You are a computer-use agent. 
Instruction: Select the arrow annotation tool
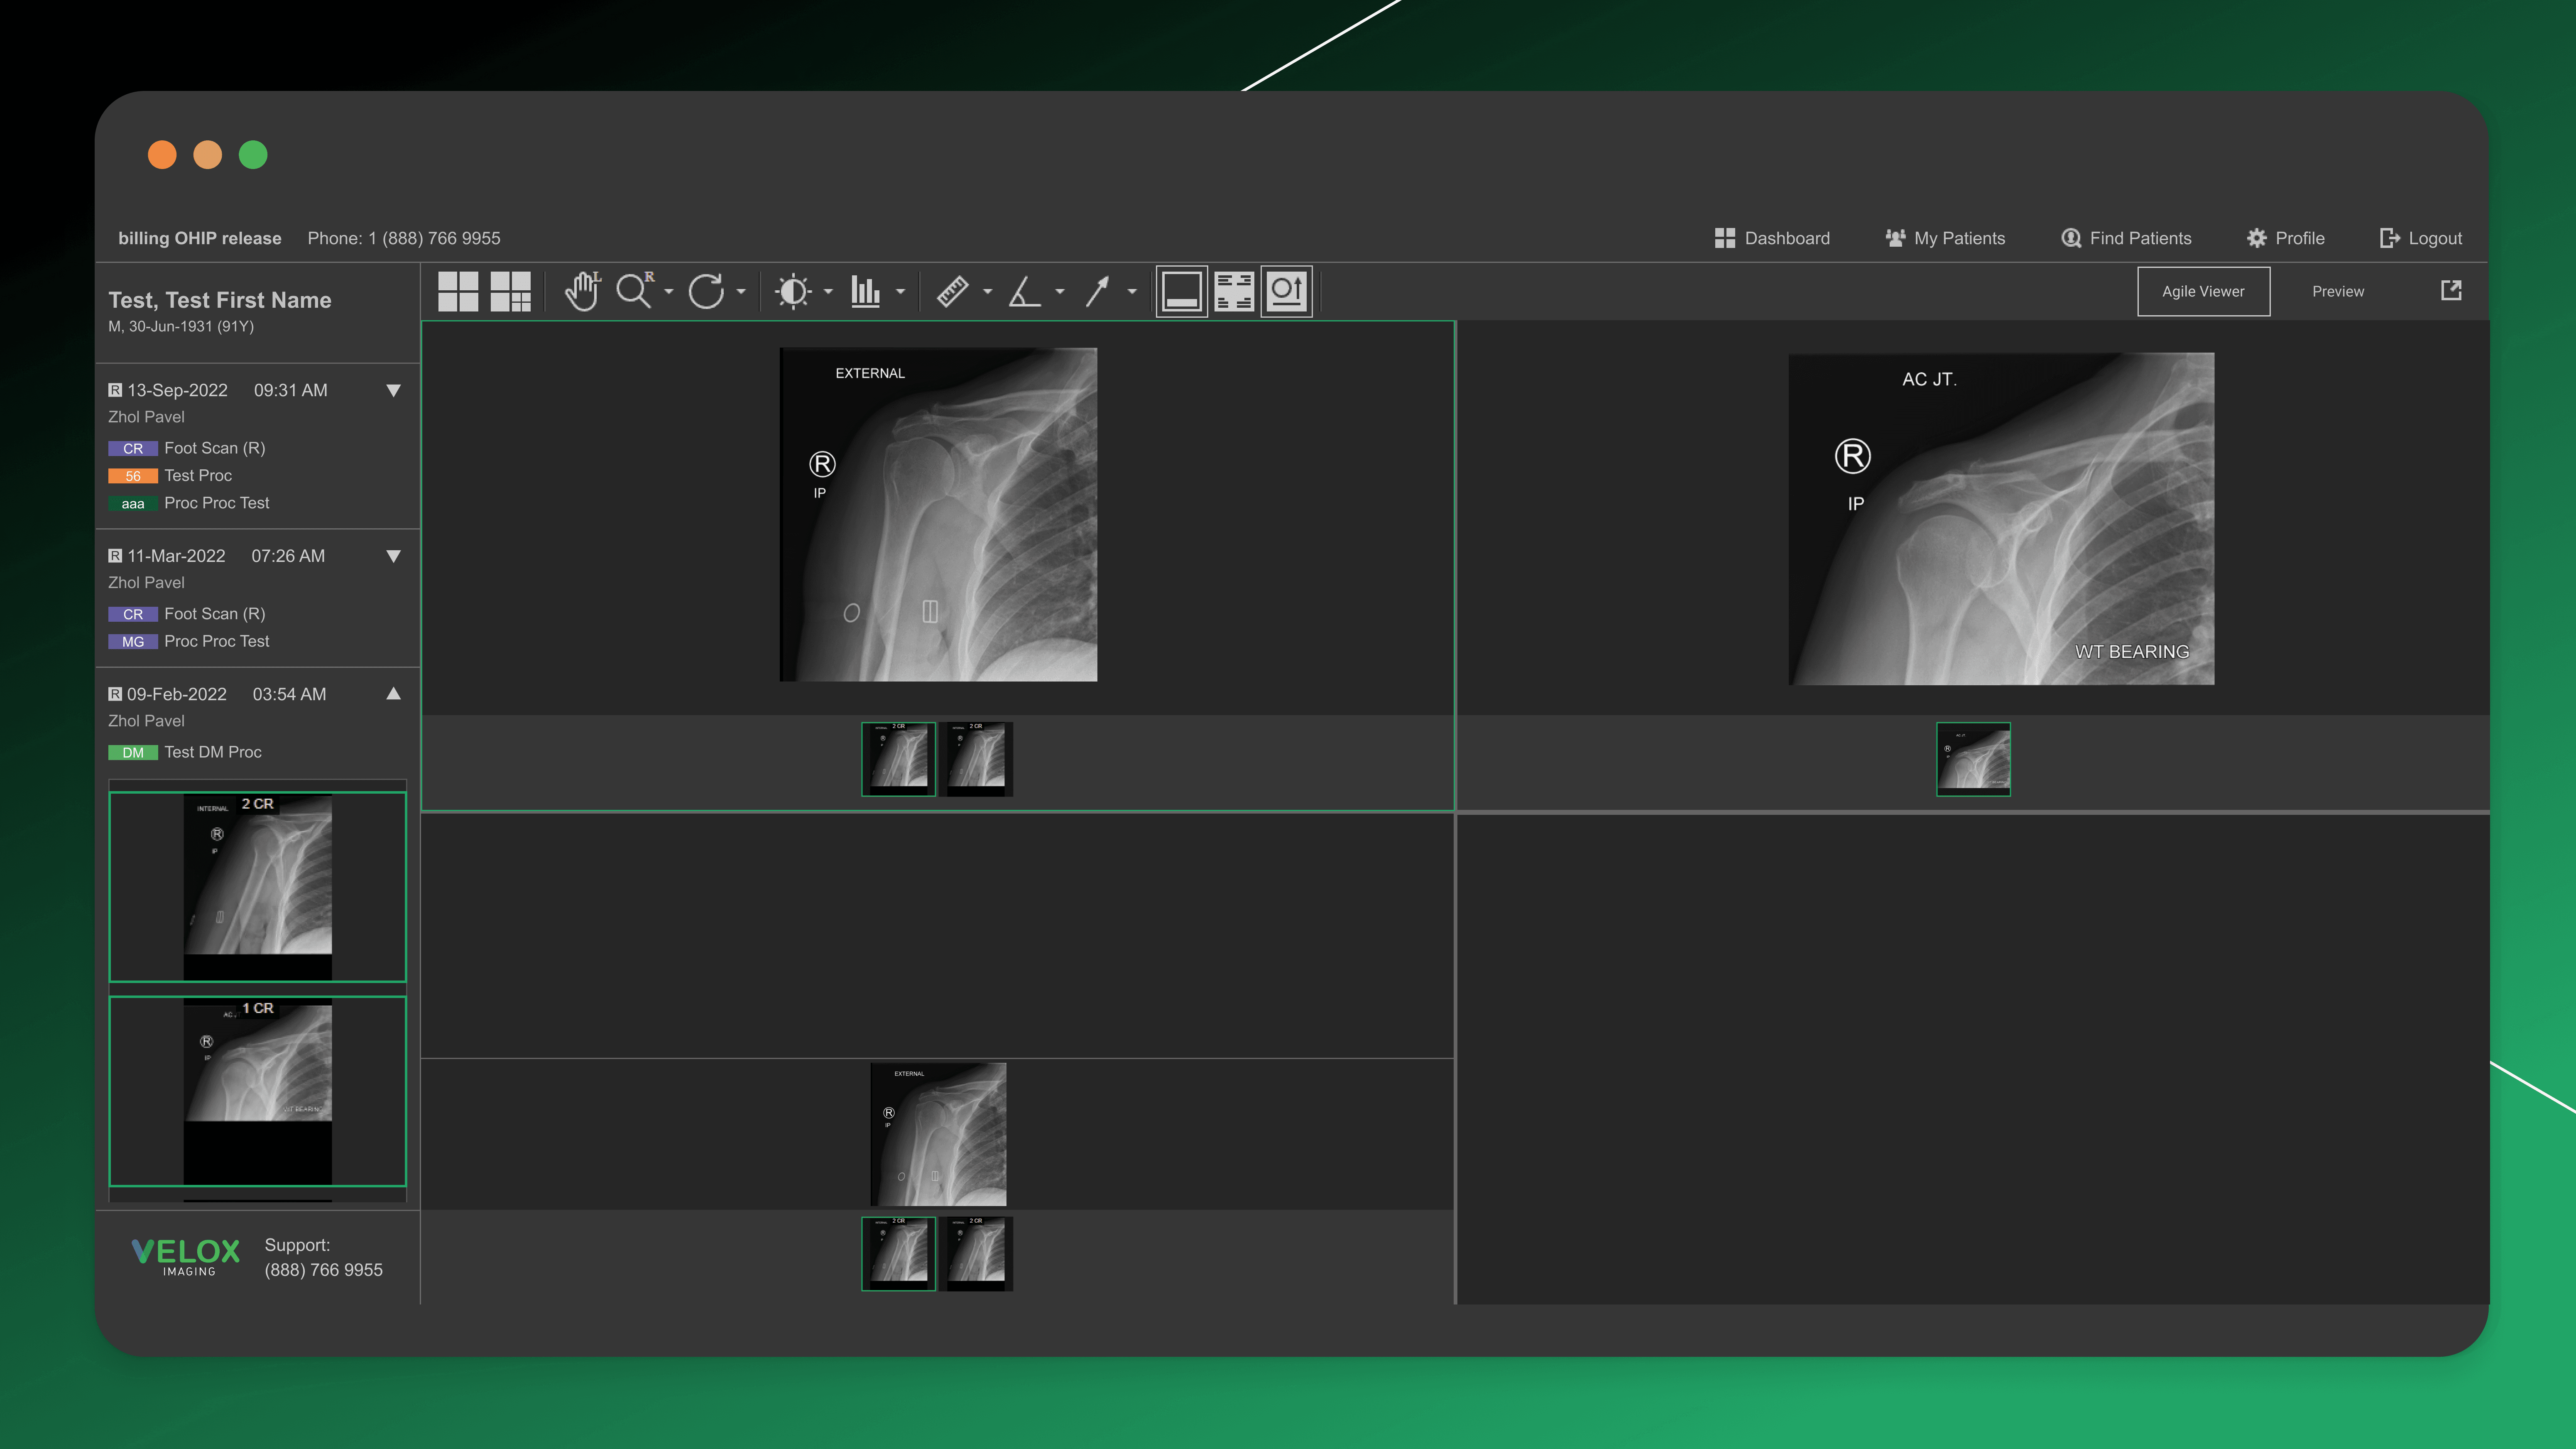click(1097, 291)
